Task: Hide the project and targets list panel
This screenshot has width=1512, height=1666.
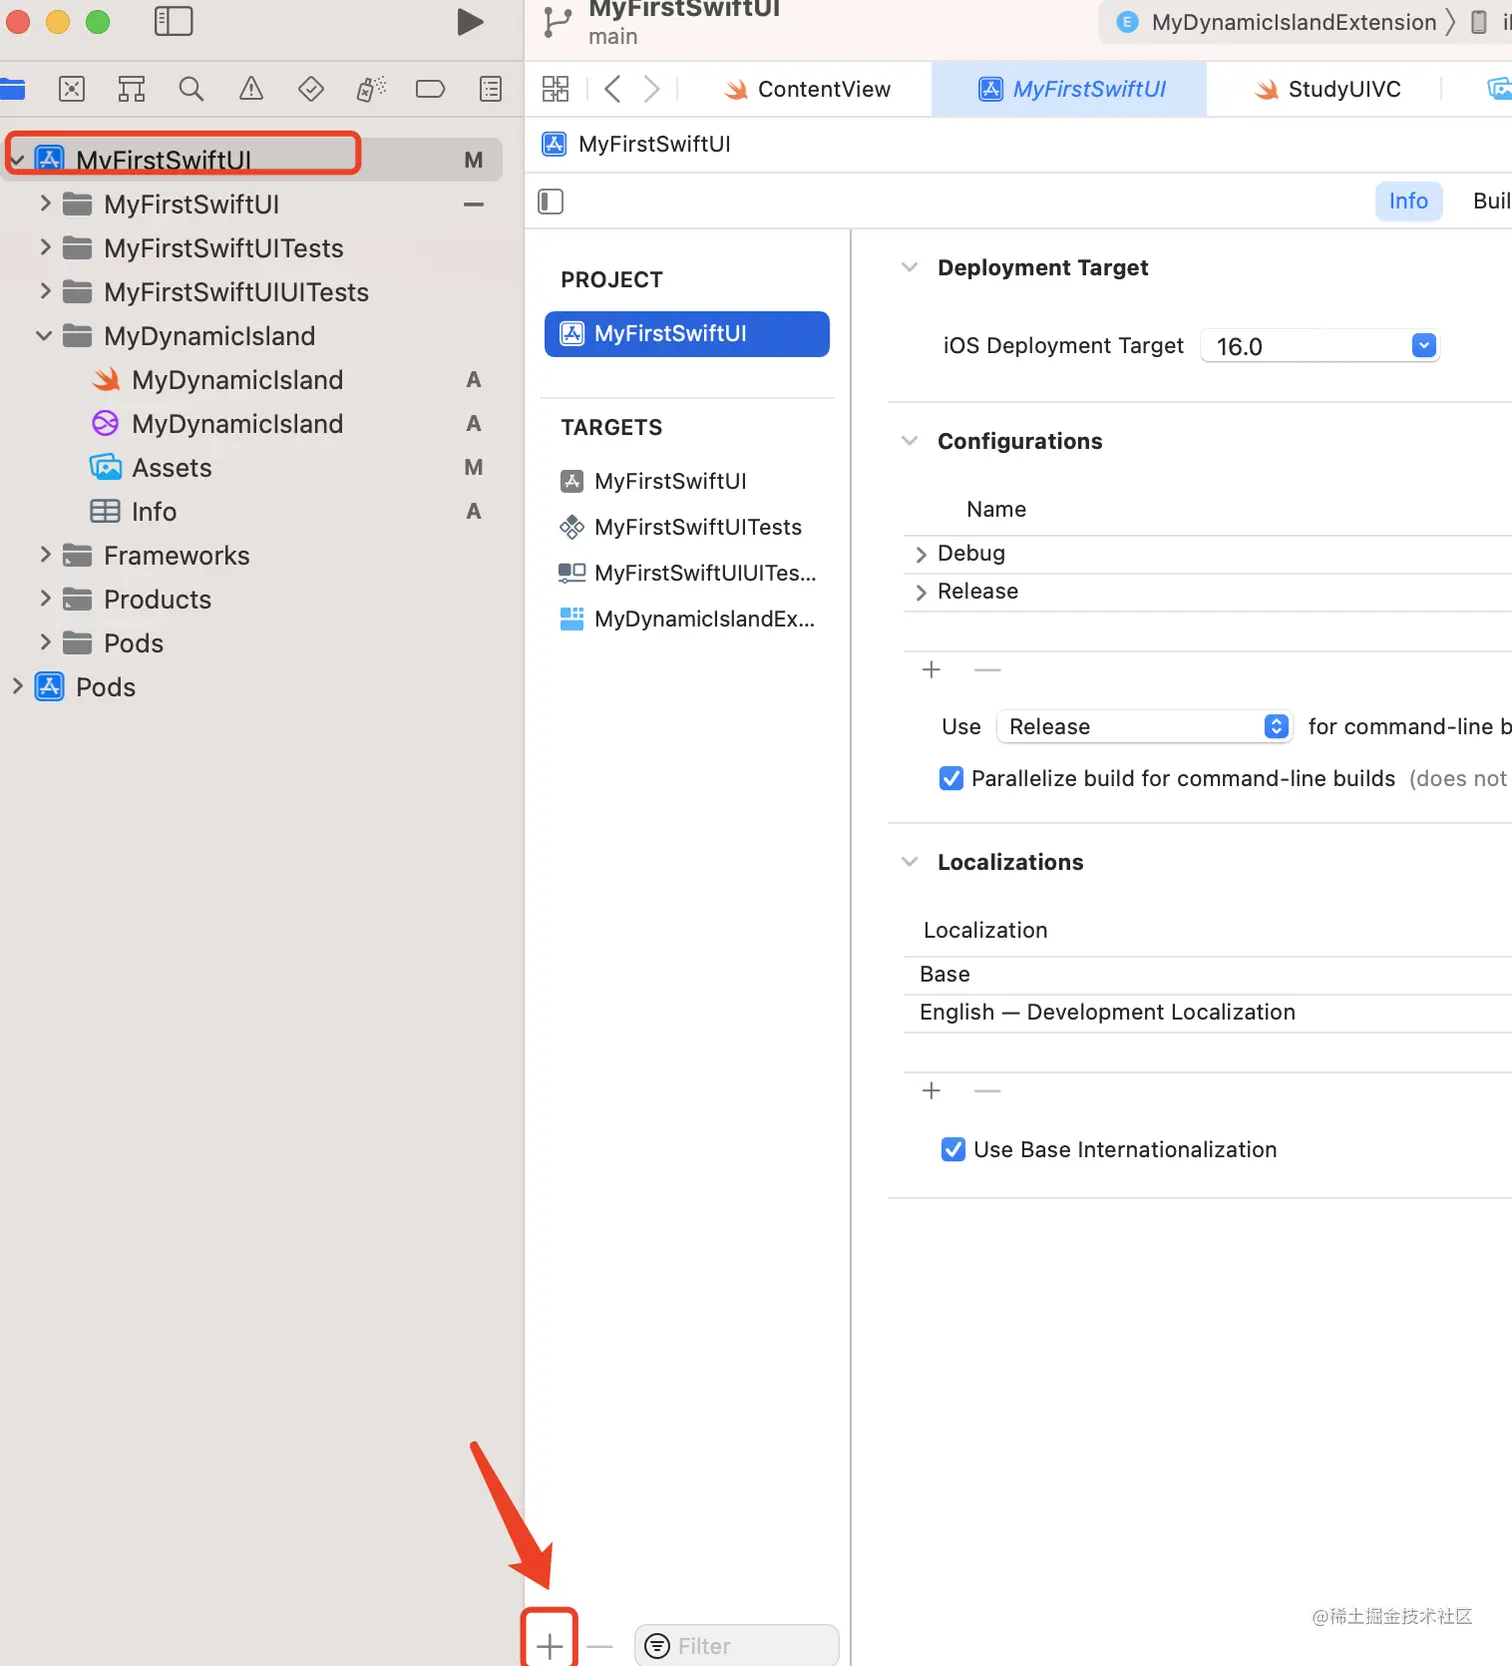Action: pos(550,202)
